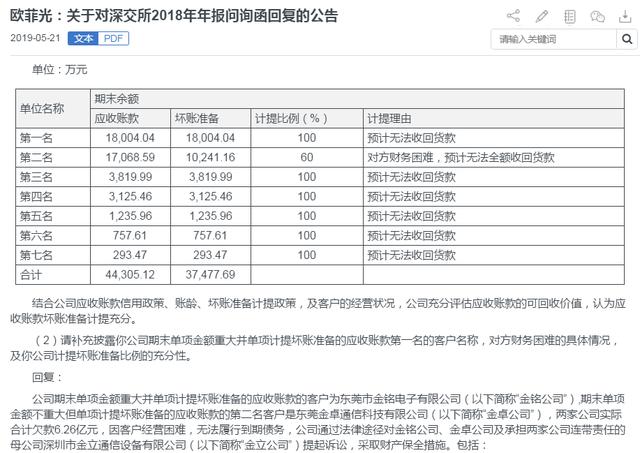Click the 合计 total row label
This screenshot has width=640, height=453.
coord(32,273)
